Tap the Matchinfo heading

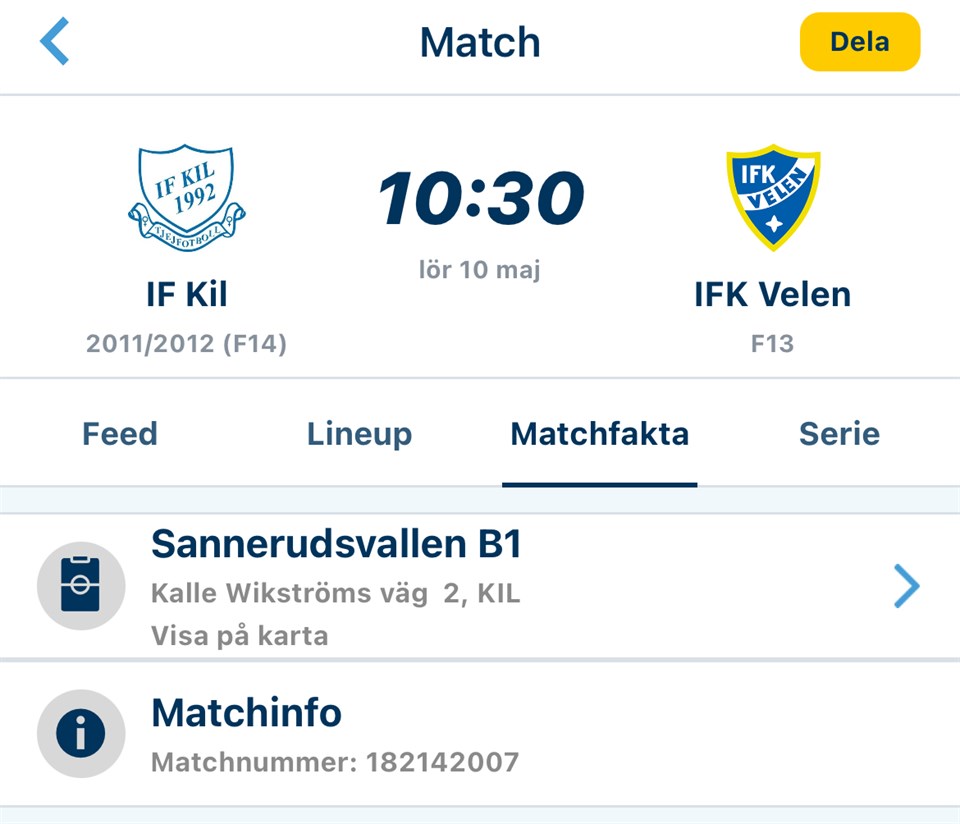tap(246, 713)
